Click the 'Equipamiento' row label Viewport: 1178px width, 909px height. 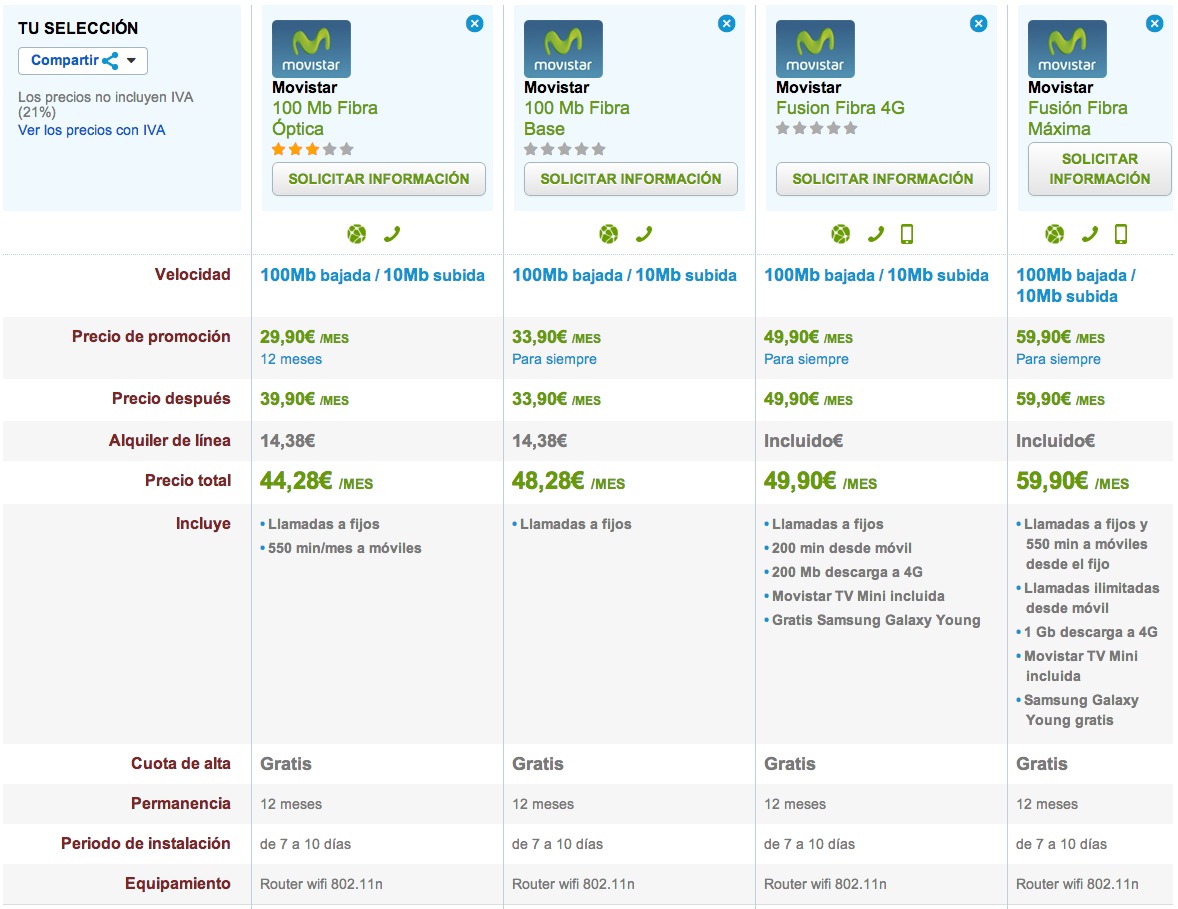(177, 883)
